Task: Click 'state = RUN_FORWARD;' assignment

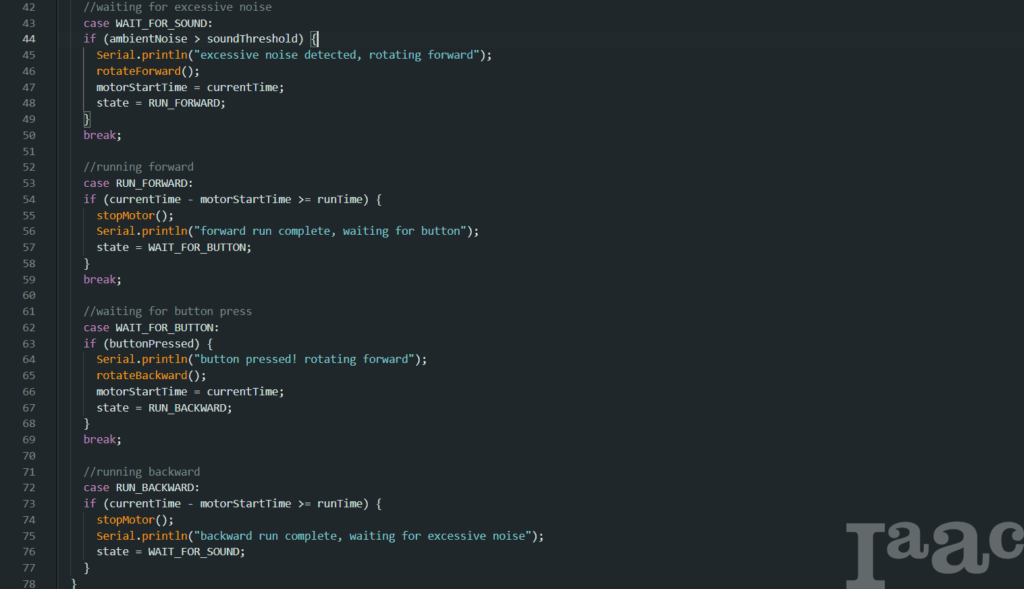Action: click(160, 103)
